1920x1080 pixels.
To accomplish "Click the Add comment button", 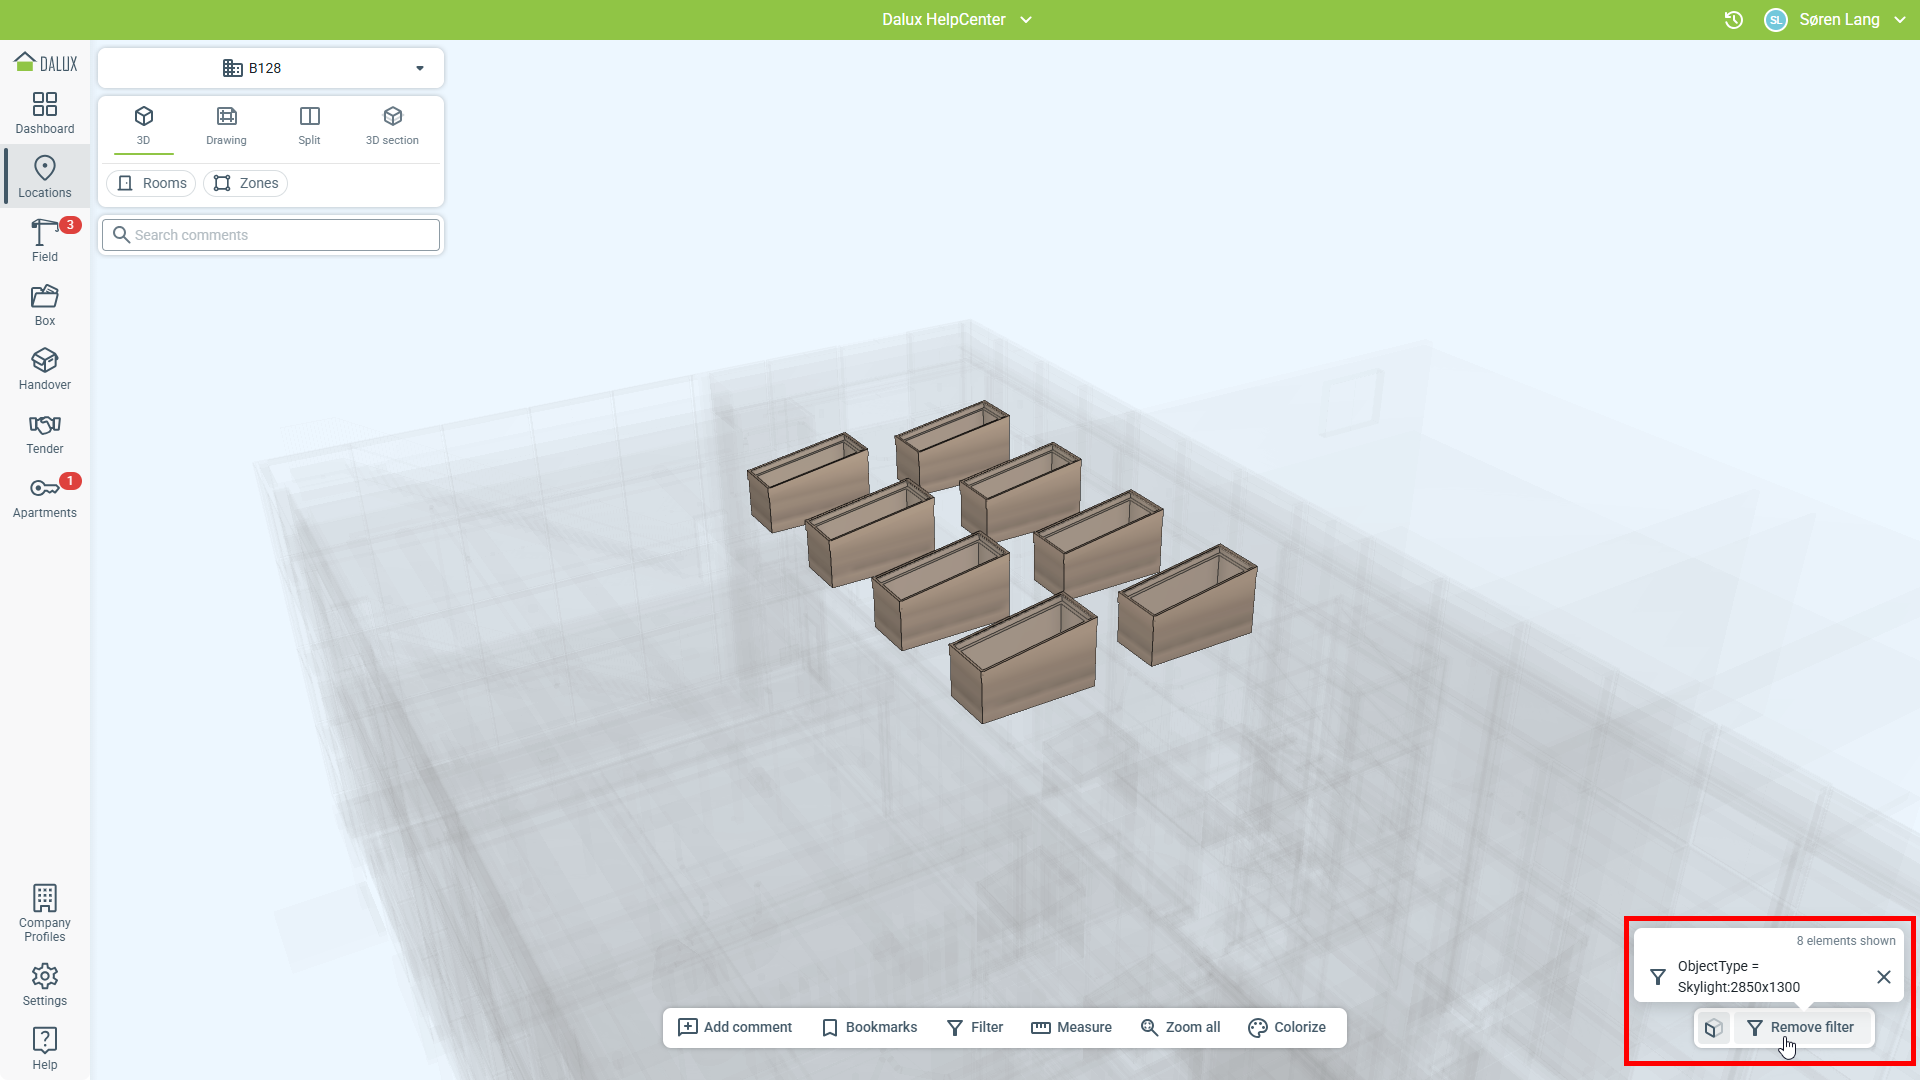I will 735,1027.
